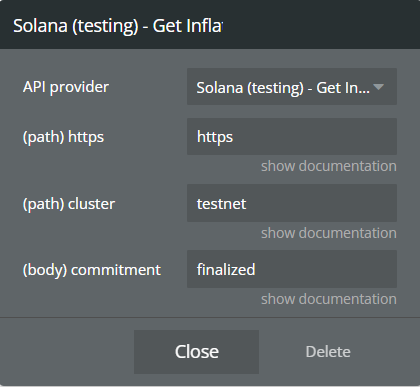This screenshot has width=420, height=387.
Task: Edit the (path) cluster testnet field
Action: tap(292, 203)
